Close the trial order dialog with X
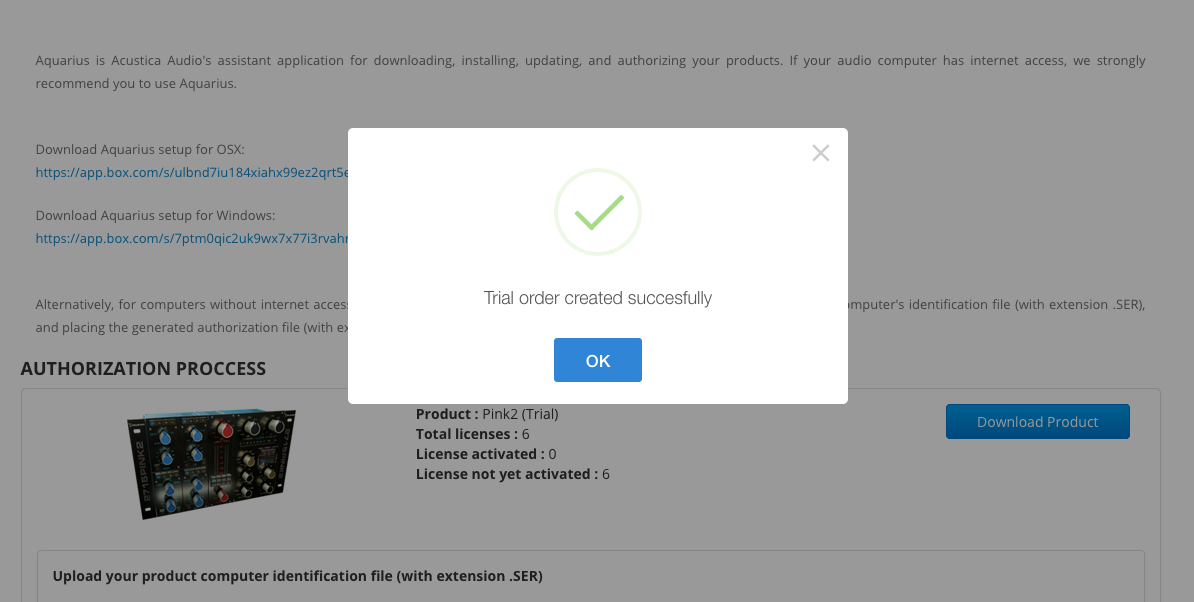The width and height of the screenshot is (1194, 602). tap(821, 153)
